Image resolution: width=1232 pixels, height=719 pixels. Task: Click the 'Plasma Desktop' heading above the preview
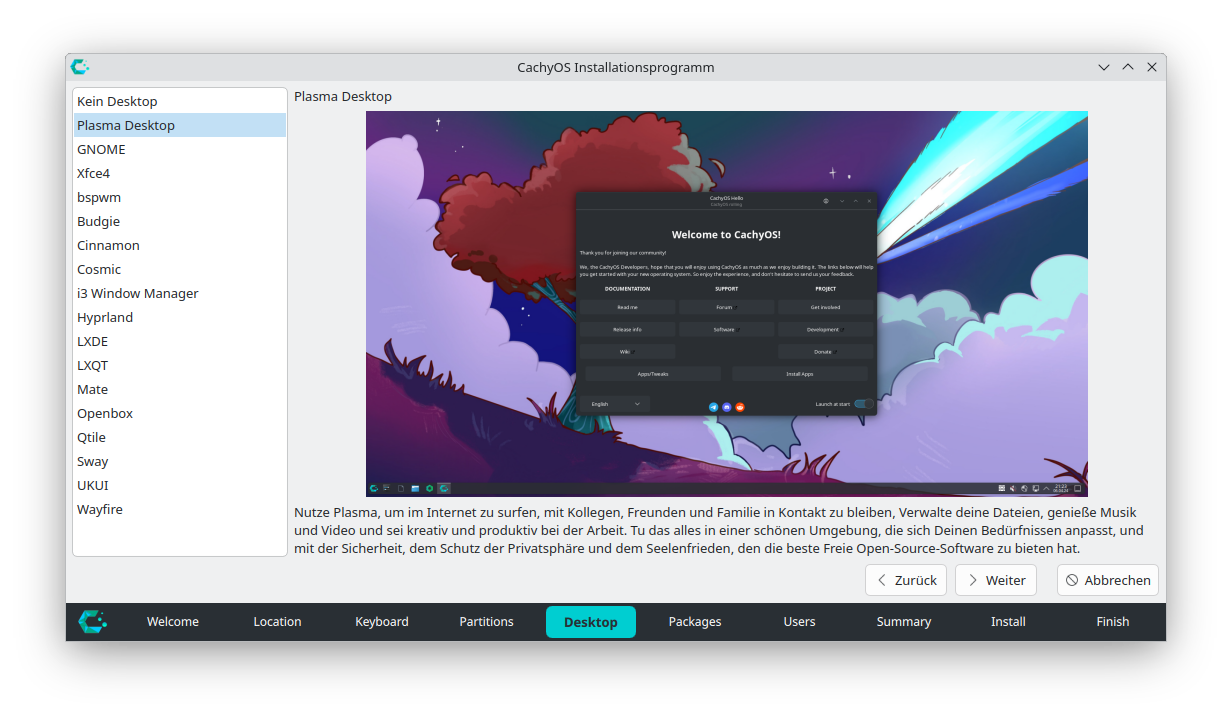tap(343, 97)
